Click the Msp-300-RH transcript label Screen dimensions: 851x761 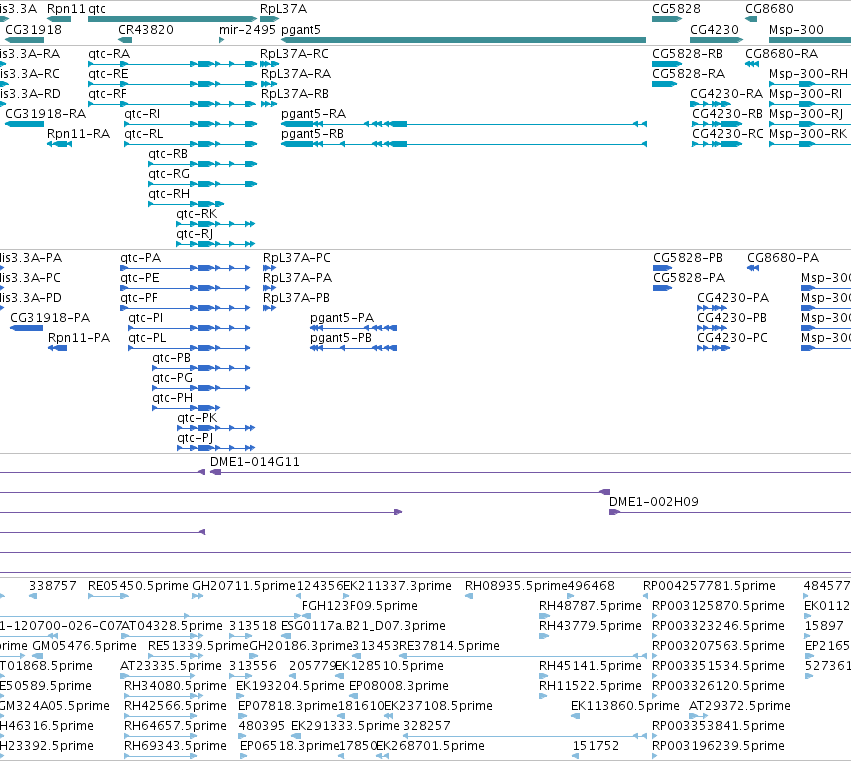pos(809,74)
